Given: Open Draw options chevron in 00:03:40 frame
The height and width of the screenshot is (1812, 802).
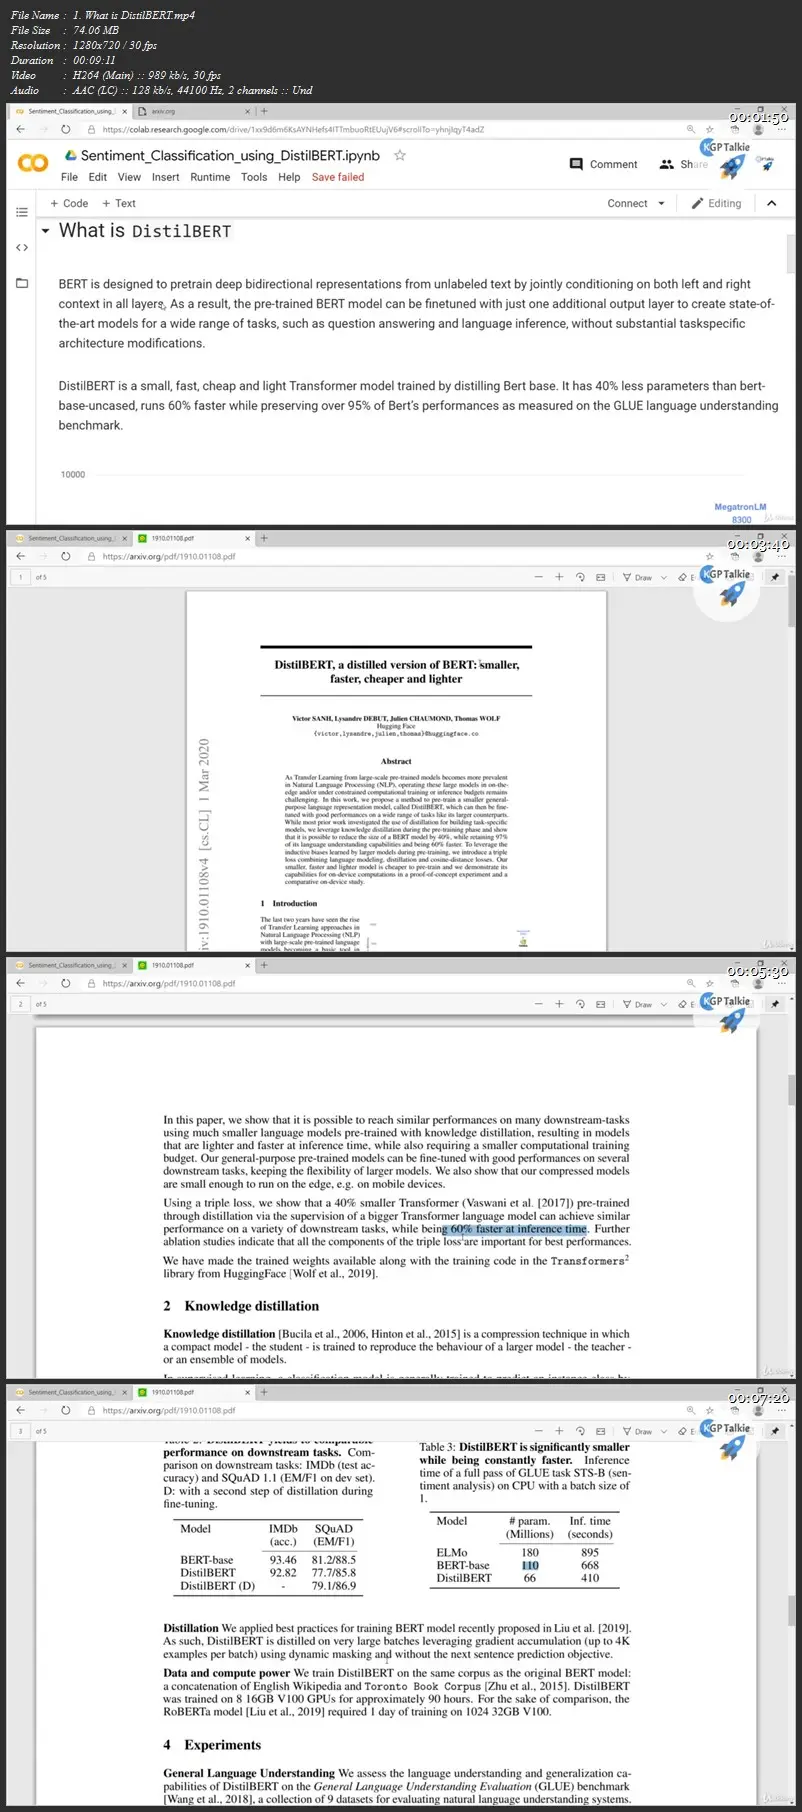Looking at the screenshot, I should coord(663,577).
